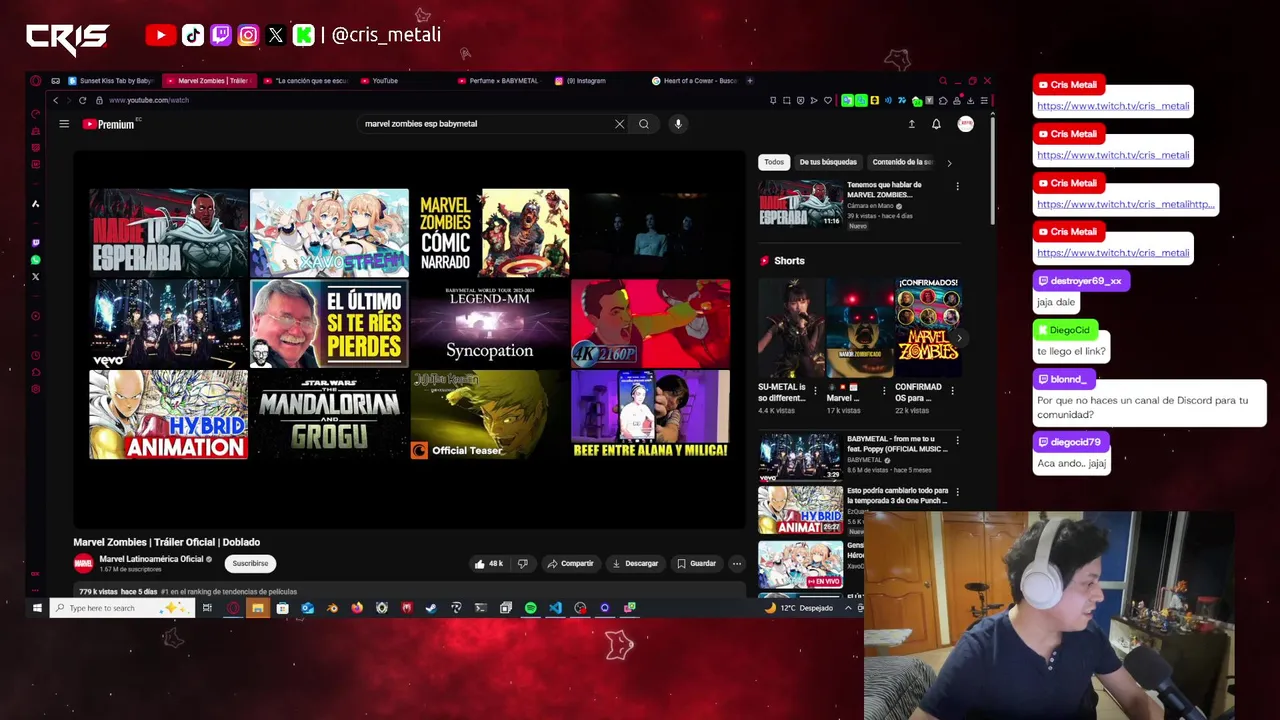Open options for 'Tenemos que hablar de' video
This screenshot has width=1280, height=720.
957,186
